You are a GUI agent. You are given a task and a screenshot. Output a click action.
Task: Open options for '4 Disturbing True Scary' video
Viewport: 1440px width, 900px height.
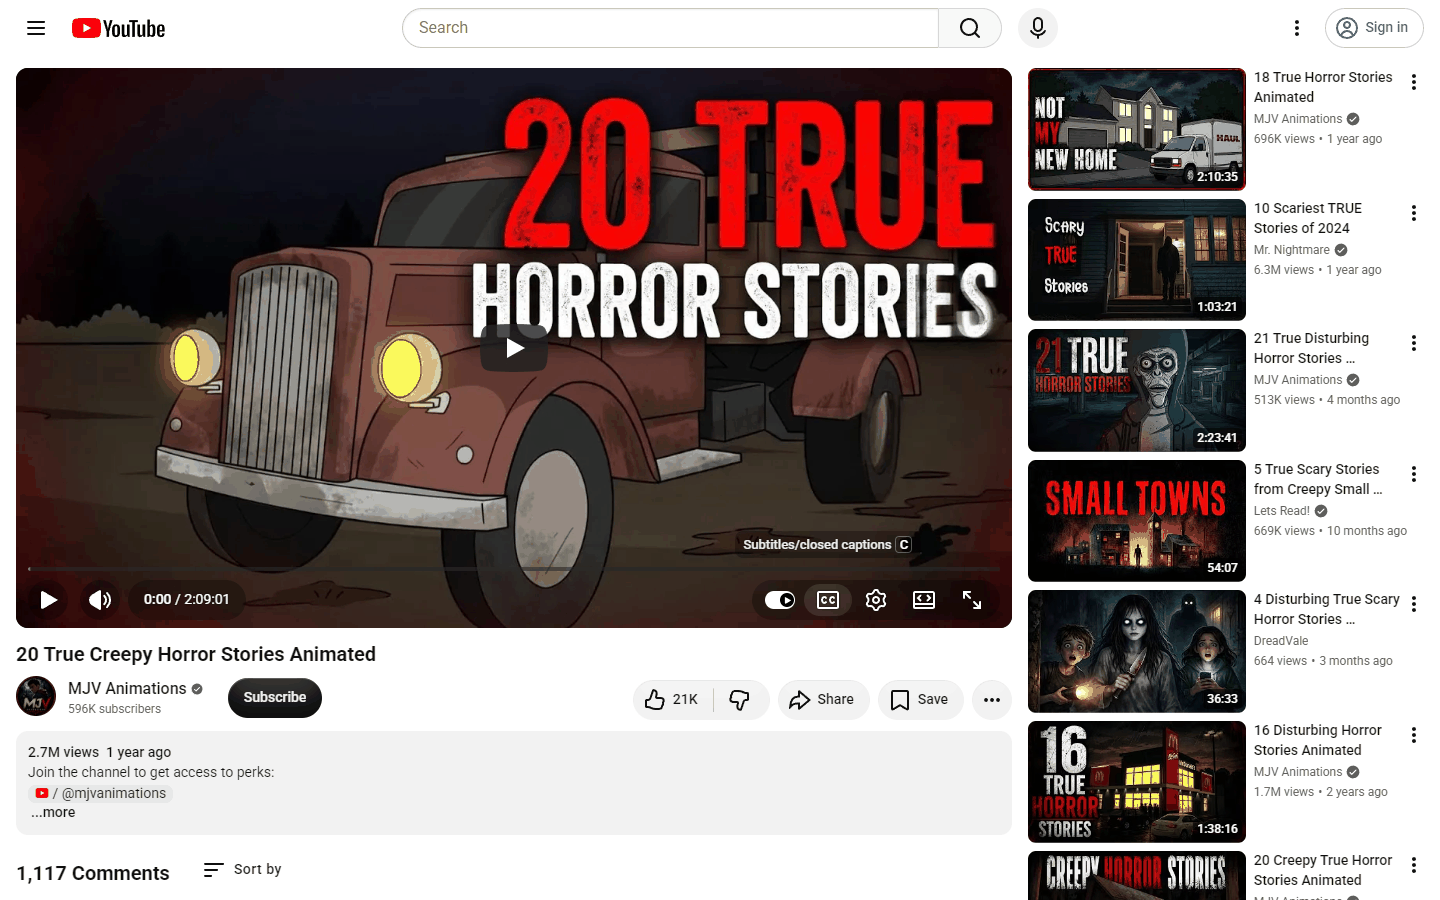[x=1414, y=604]
